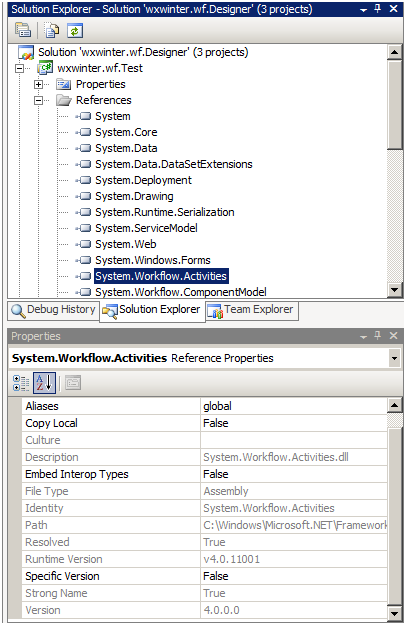Click the Show All Files toolbar icon
406x625 pixels.
[x=52, y=30]
